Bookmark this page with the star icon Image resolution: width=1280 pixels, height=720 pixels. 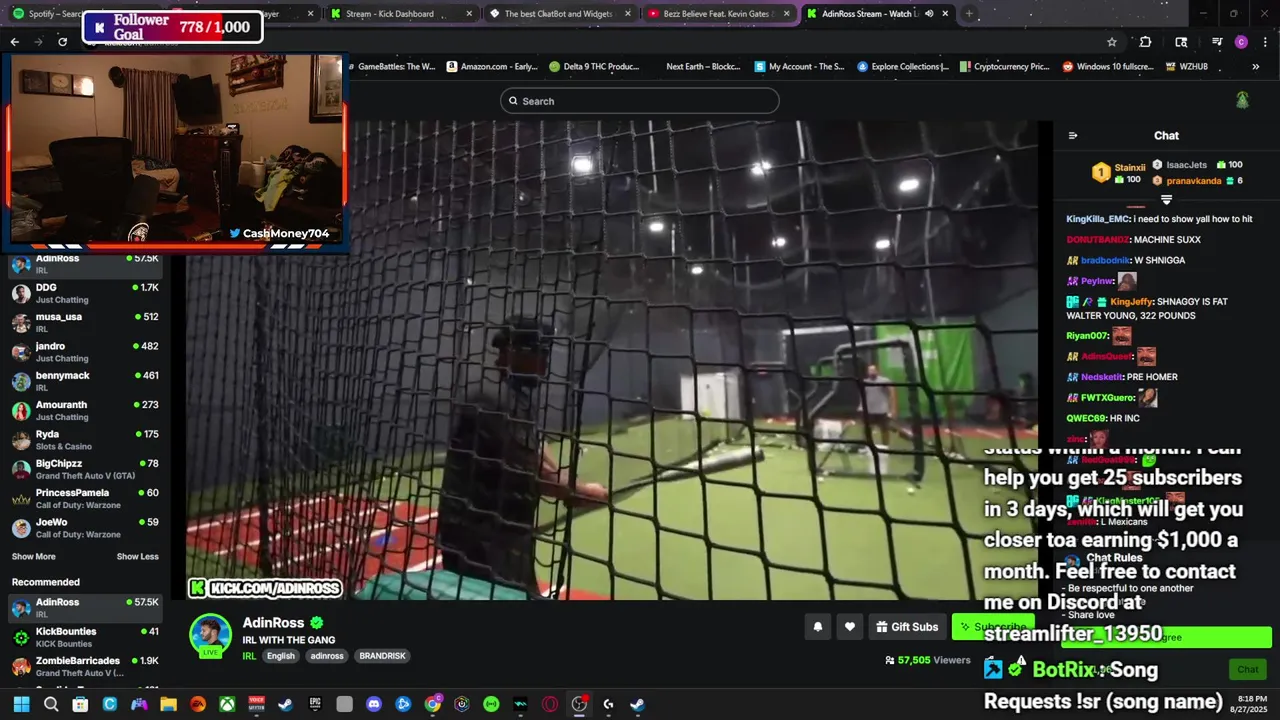(x=1111, y=42)
